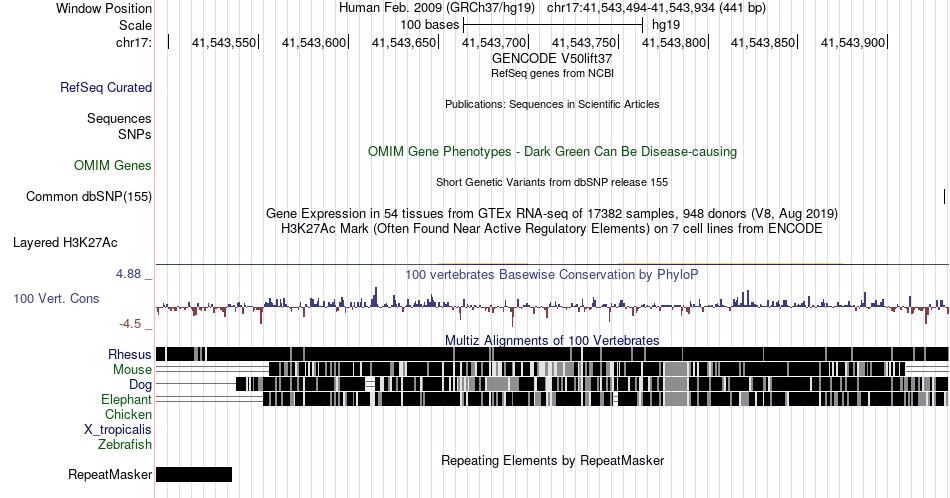Click the Scale row label

[135, 25]
